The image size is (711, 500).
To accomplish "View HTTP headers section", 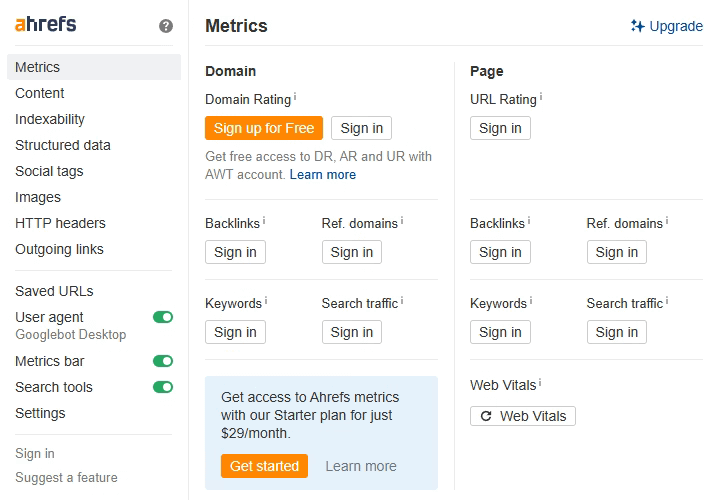I will point(60,223).
